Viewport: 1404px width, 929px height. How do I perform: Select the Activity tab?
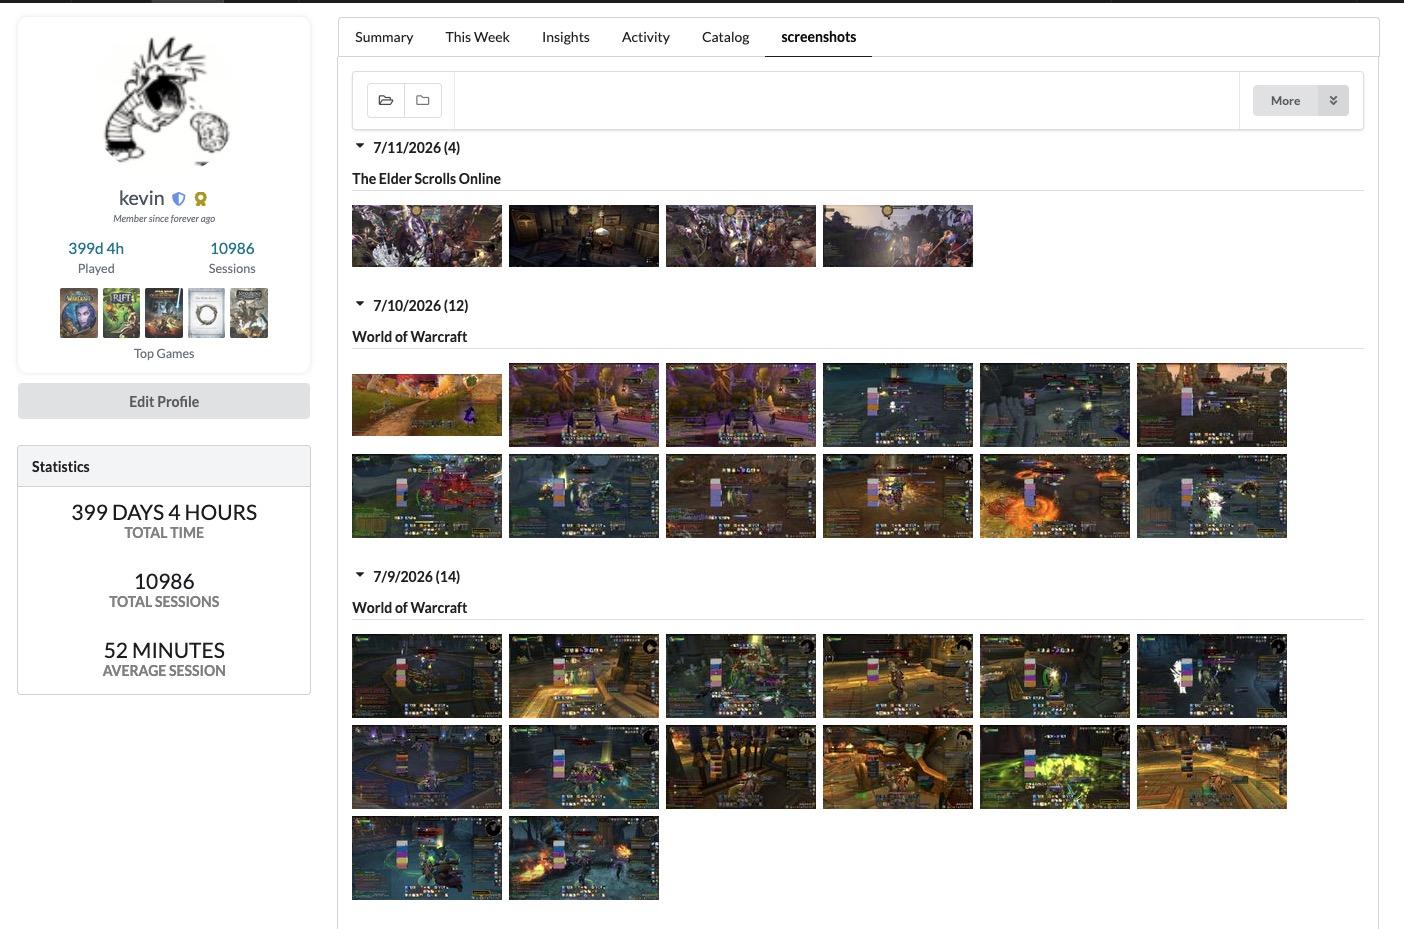(x=646, y=37)
